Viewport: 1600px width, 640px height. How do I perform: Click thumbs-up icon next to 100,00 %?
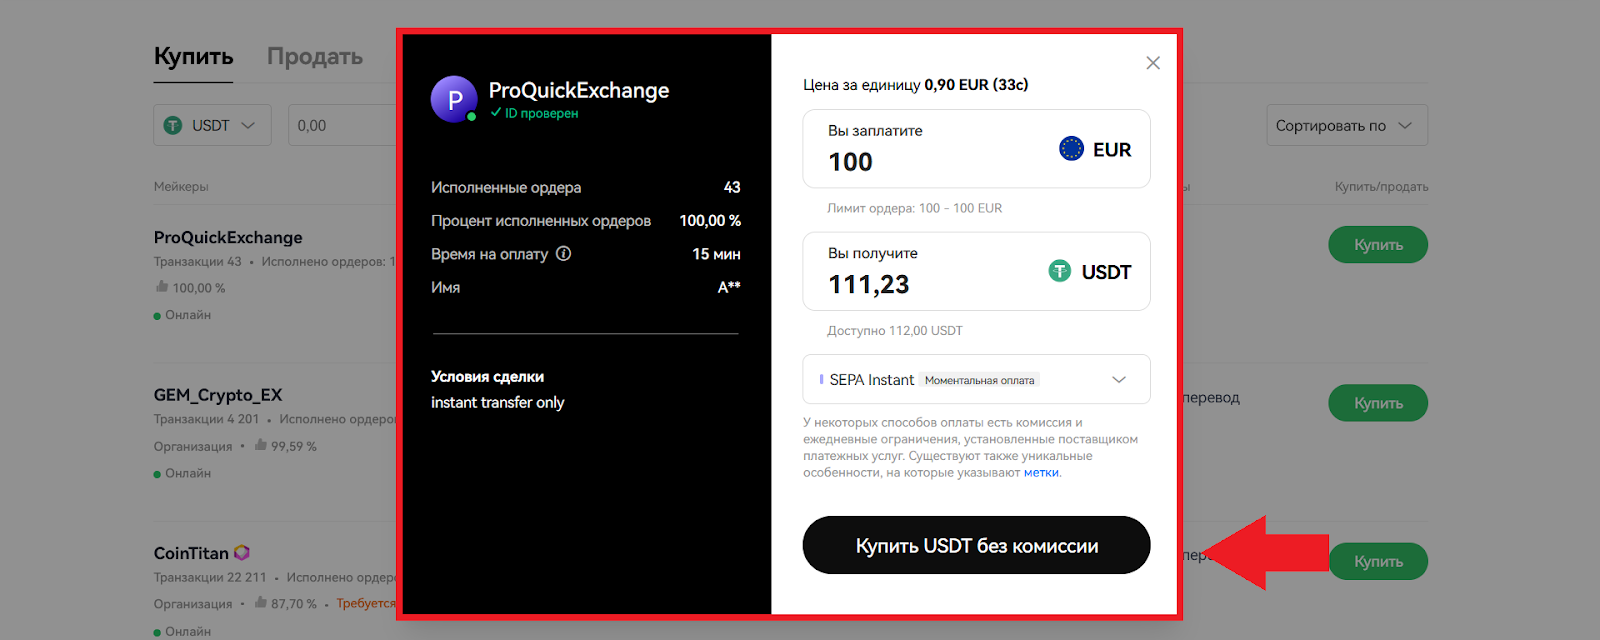click(x=162, y=287)
